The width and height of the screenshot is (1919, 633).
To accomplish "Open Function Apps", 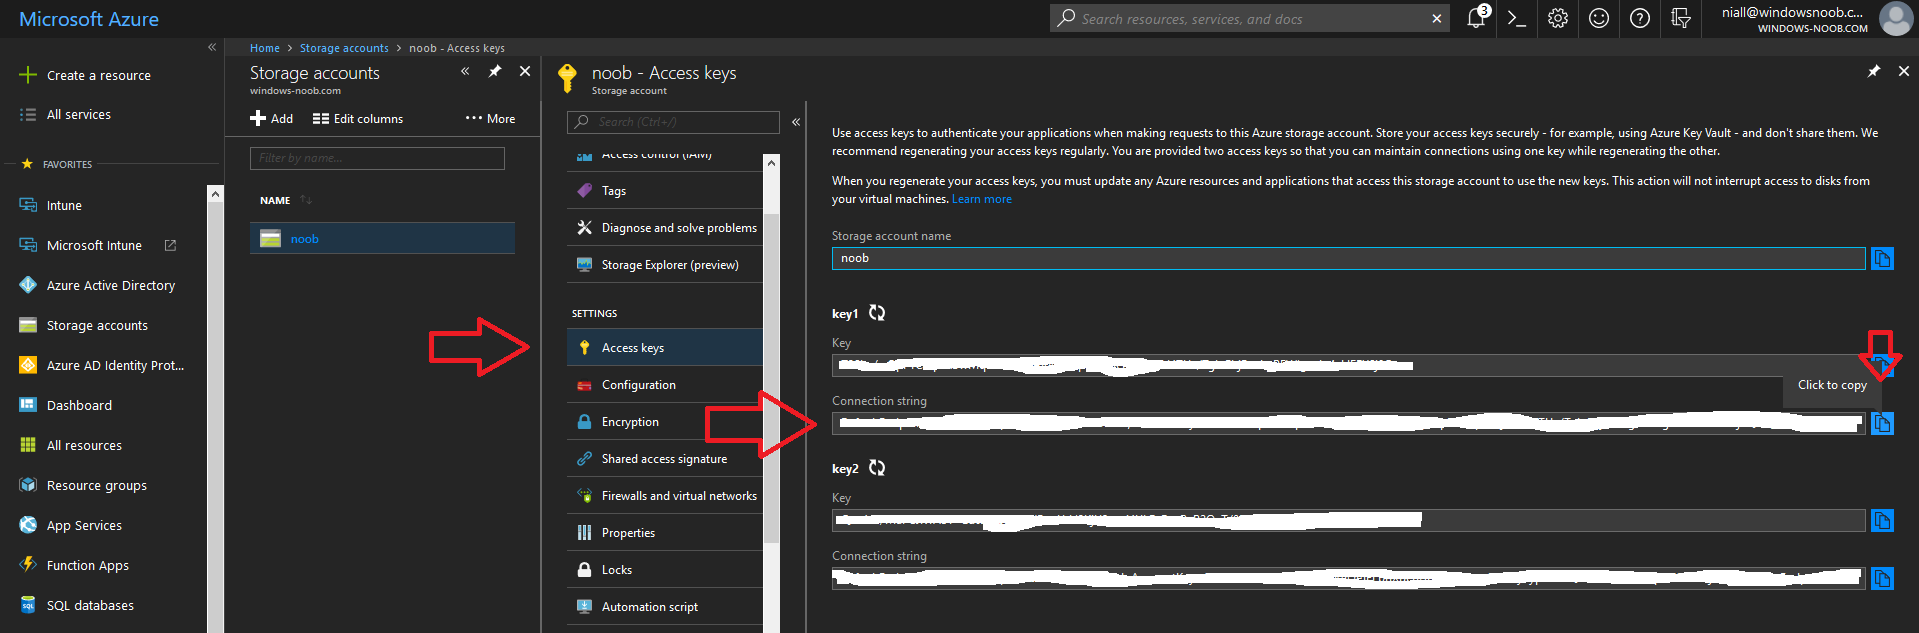I will pyautogui.click(x=88, y=565).
